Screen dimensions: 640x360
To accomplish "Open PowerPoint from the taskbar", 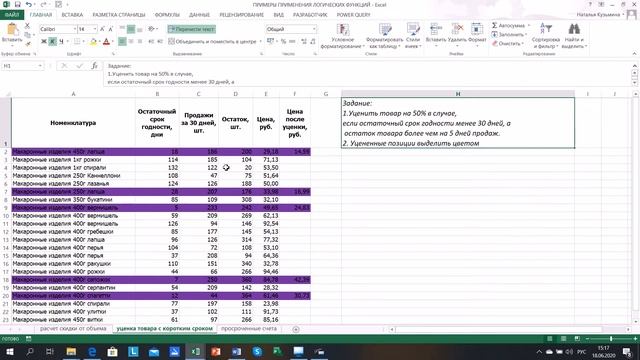I will 216,351.
